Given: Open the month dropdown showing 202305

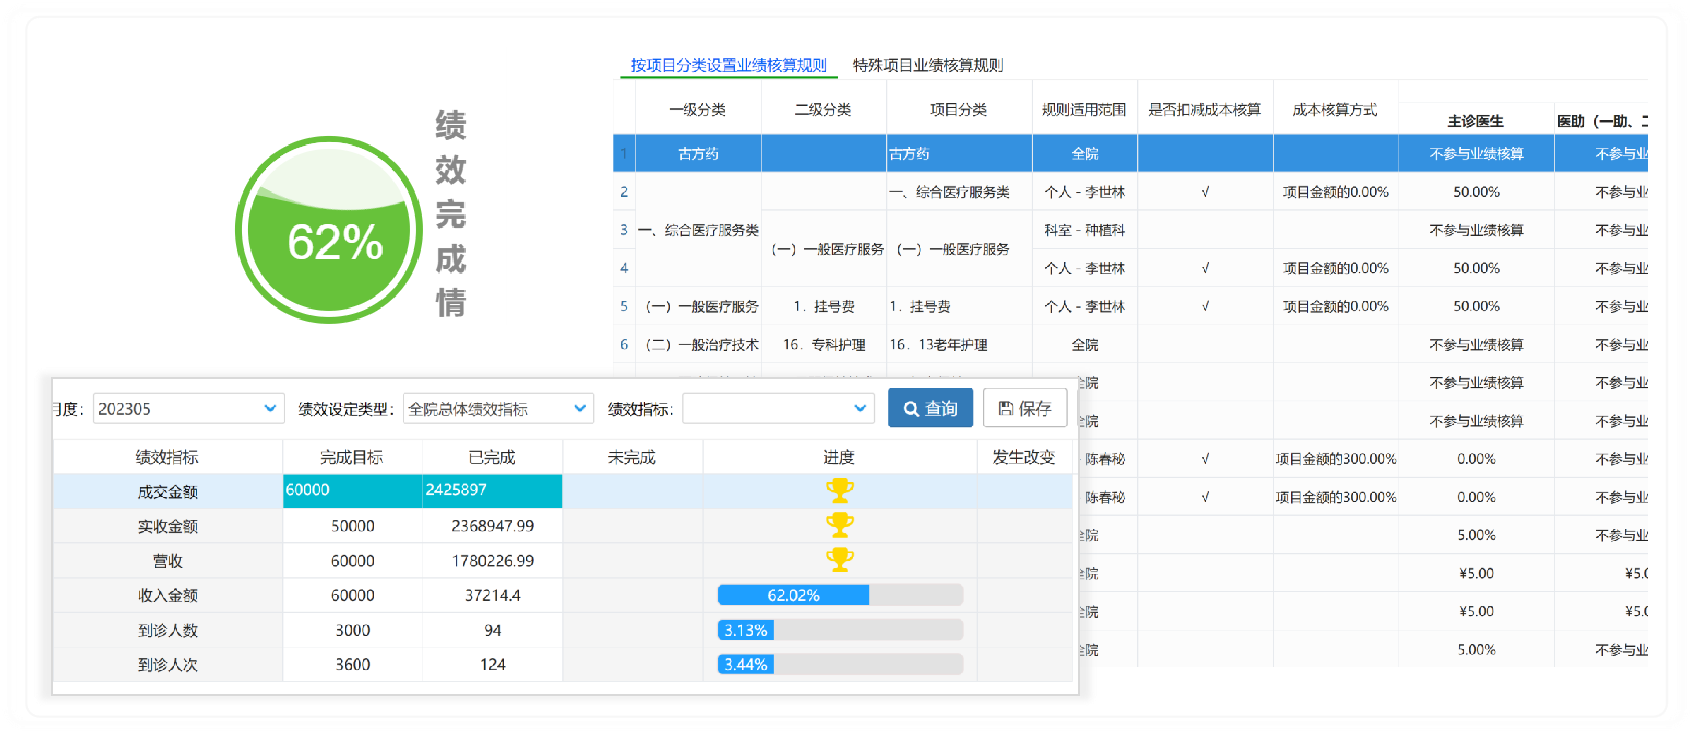Looking at the screenshot, I should click(187, 408).
